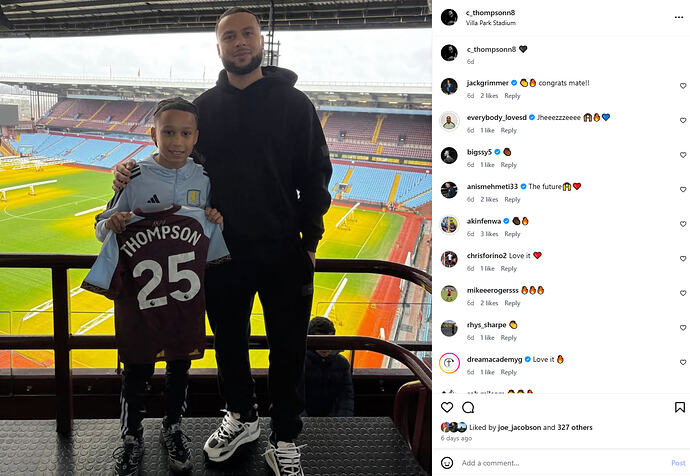Open the akinfenwa profile picture
Viewport: 690px width, 476px height.
click(449, 225)
